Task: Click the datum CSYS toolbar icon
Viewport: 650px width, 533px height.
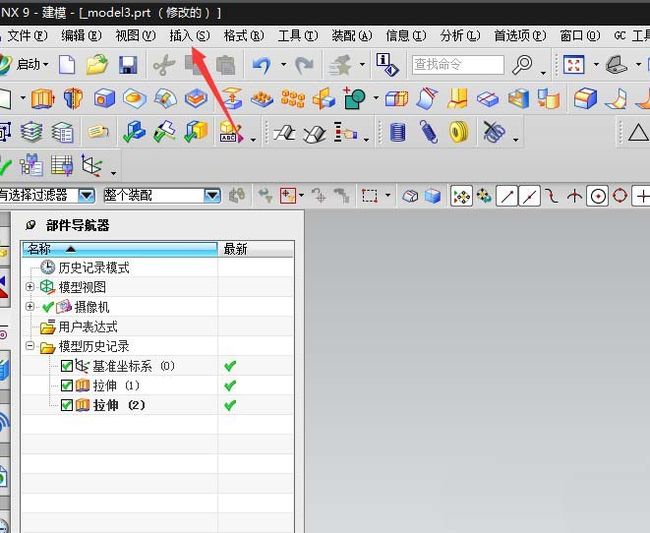Action: [x=92, y=166]
